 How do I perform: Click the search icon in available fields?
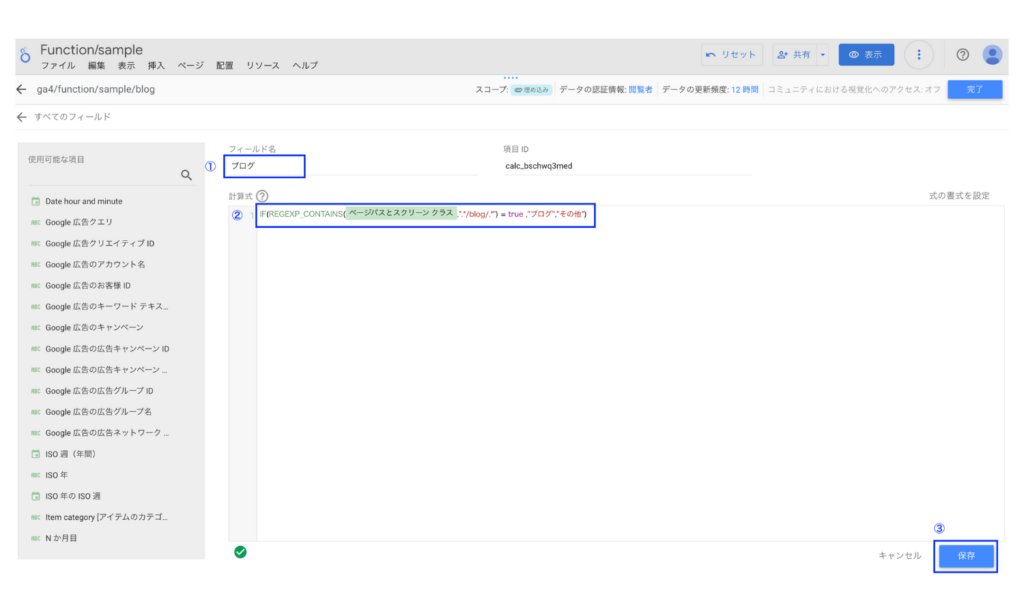click(186, 175)
